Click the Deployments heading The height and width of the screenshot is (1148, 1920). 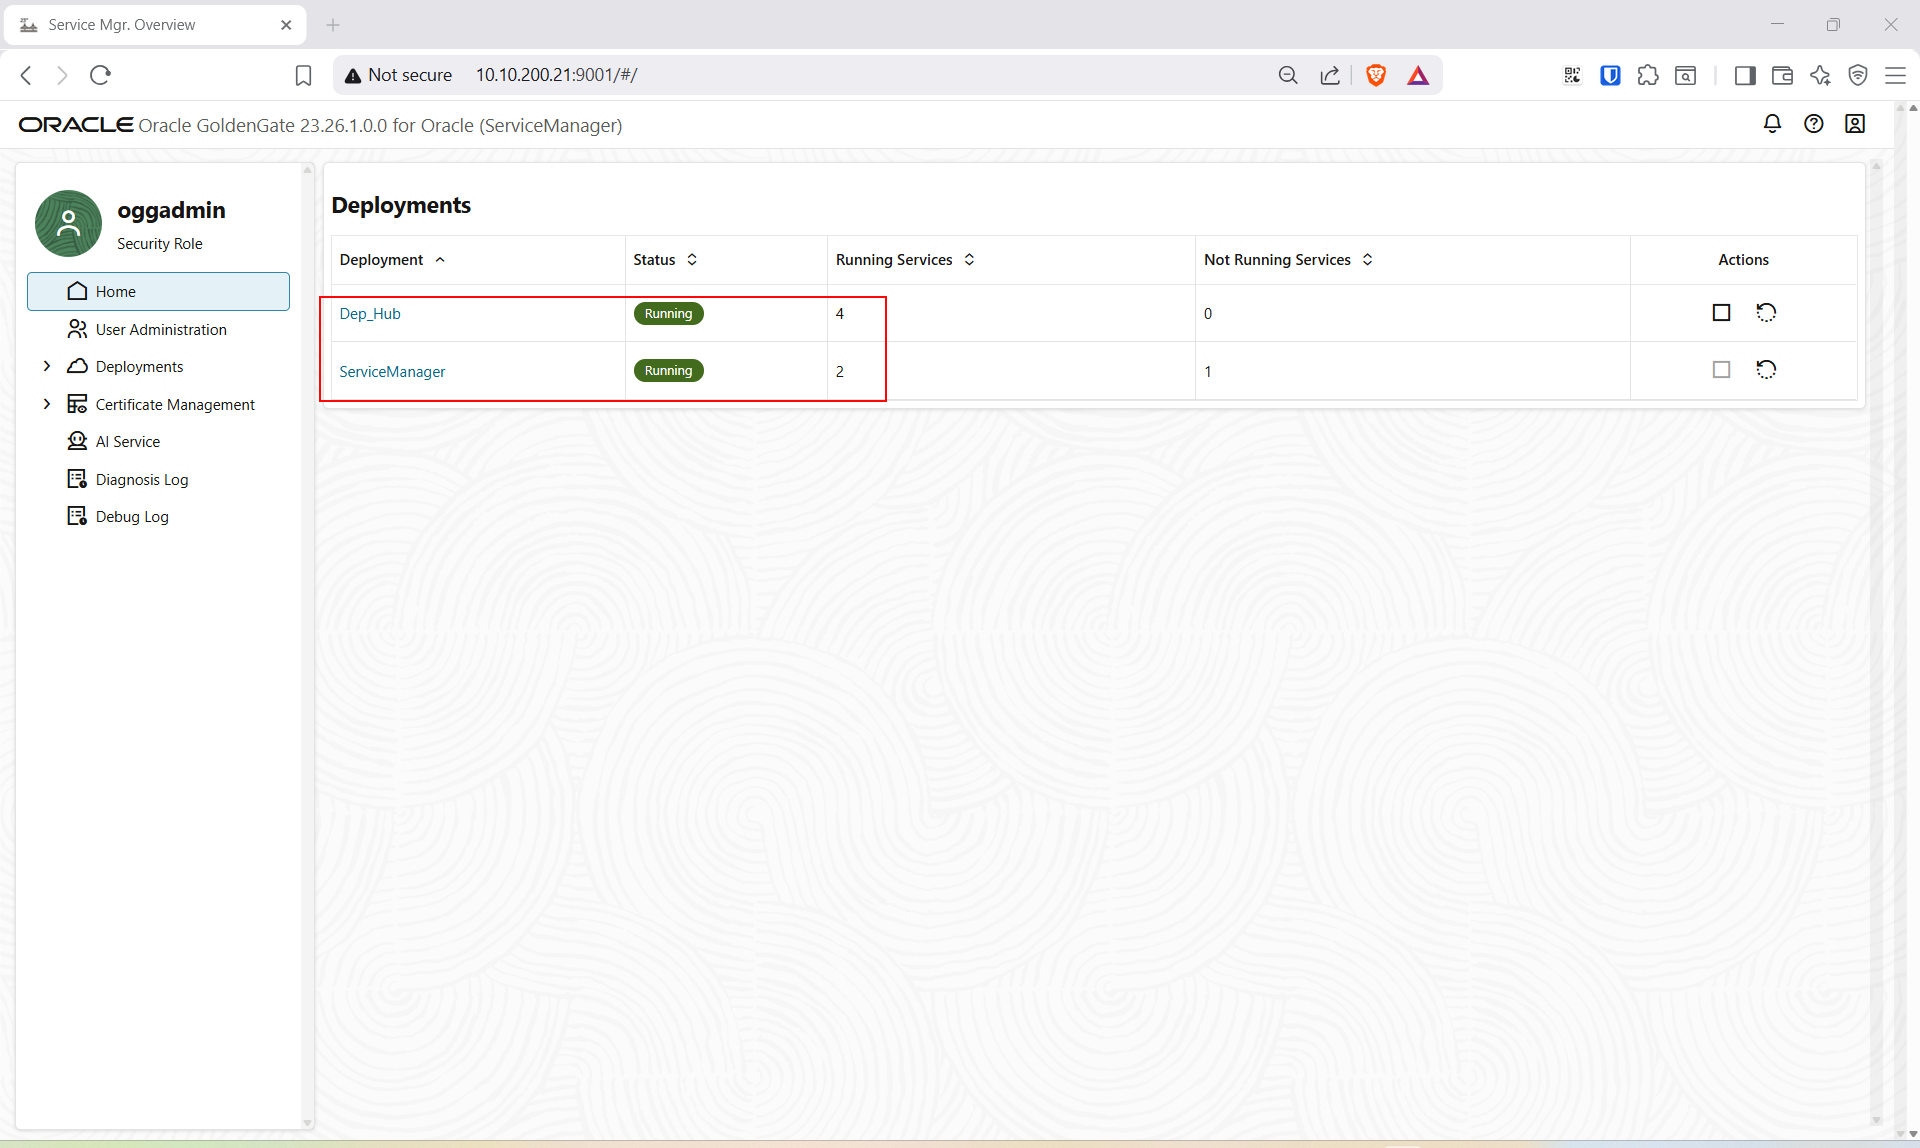click(x=401, y=205)
